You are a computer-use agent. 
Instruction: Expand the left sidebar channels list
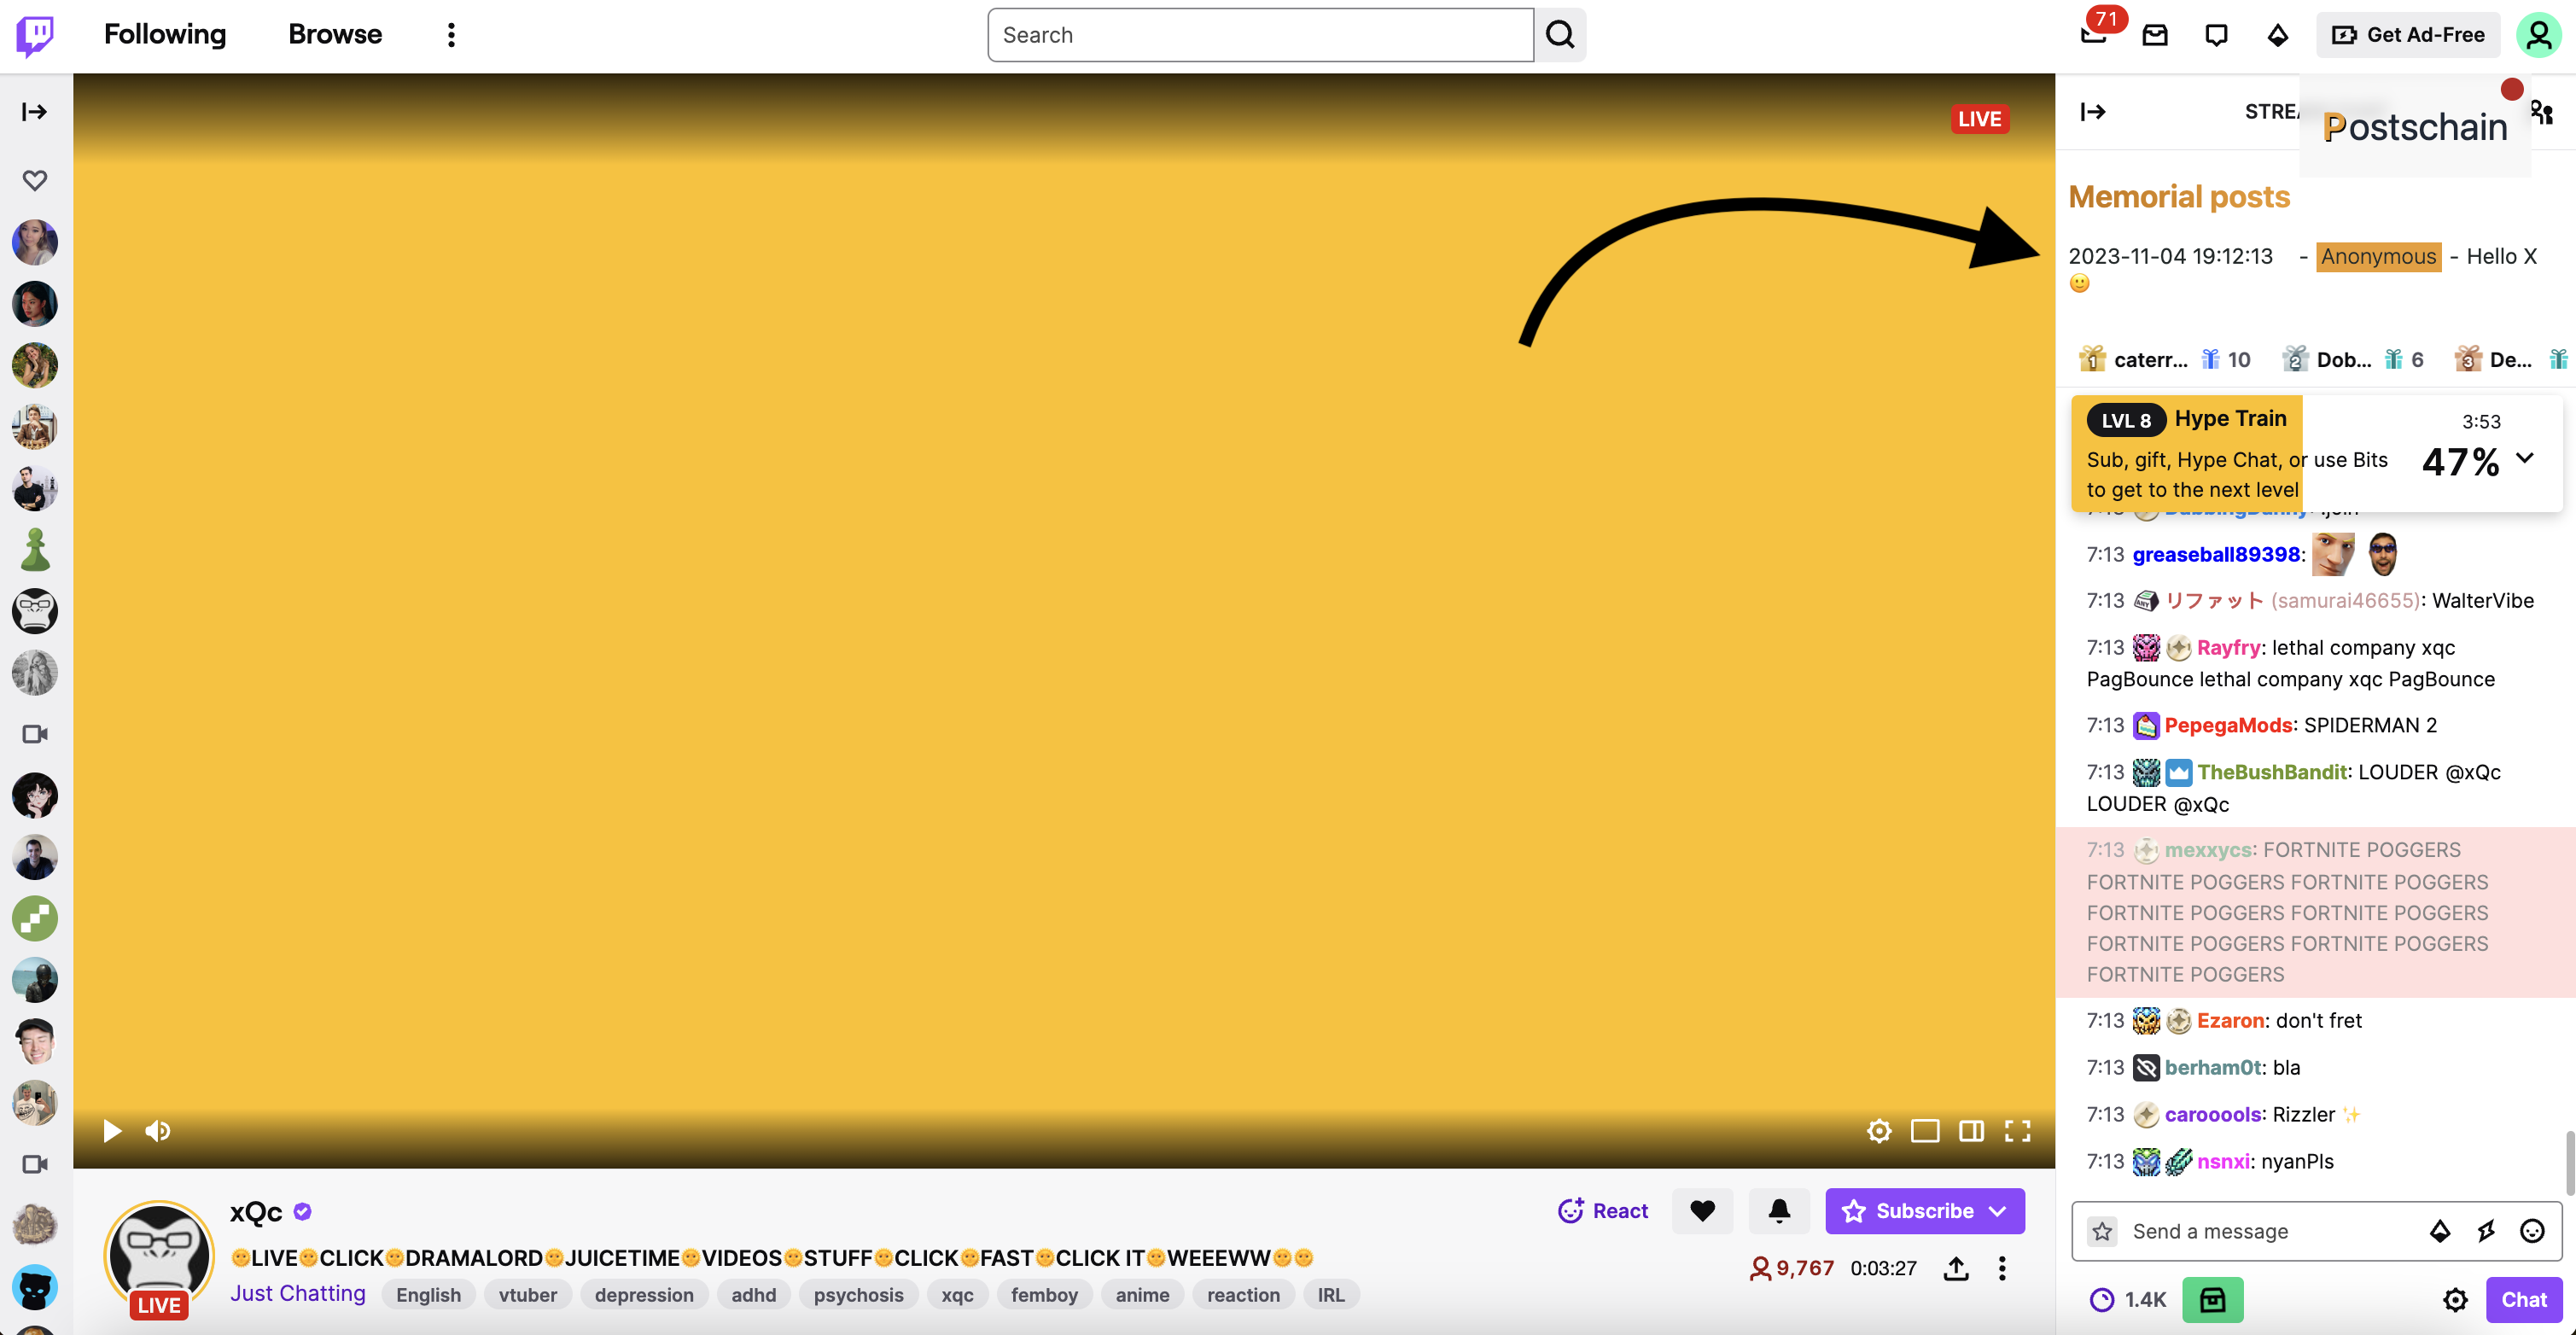tap(35, 111)
